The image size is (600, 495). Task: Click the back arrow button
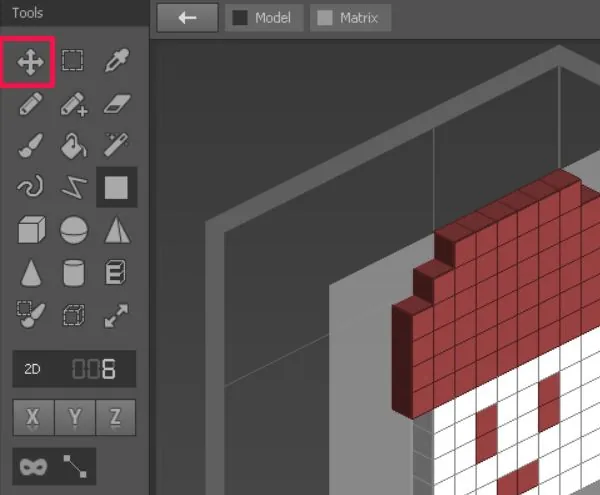(188, 18)
